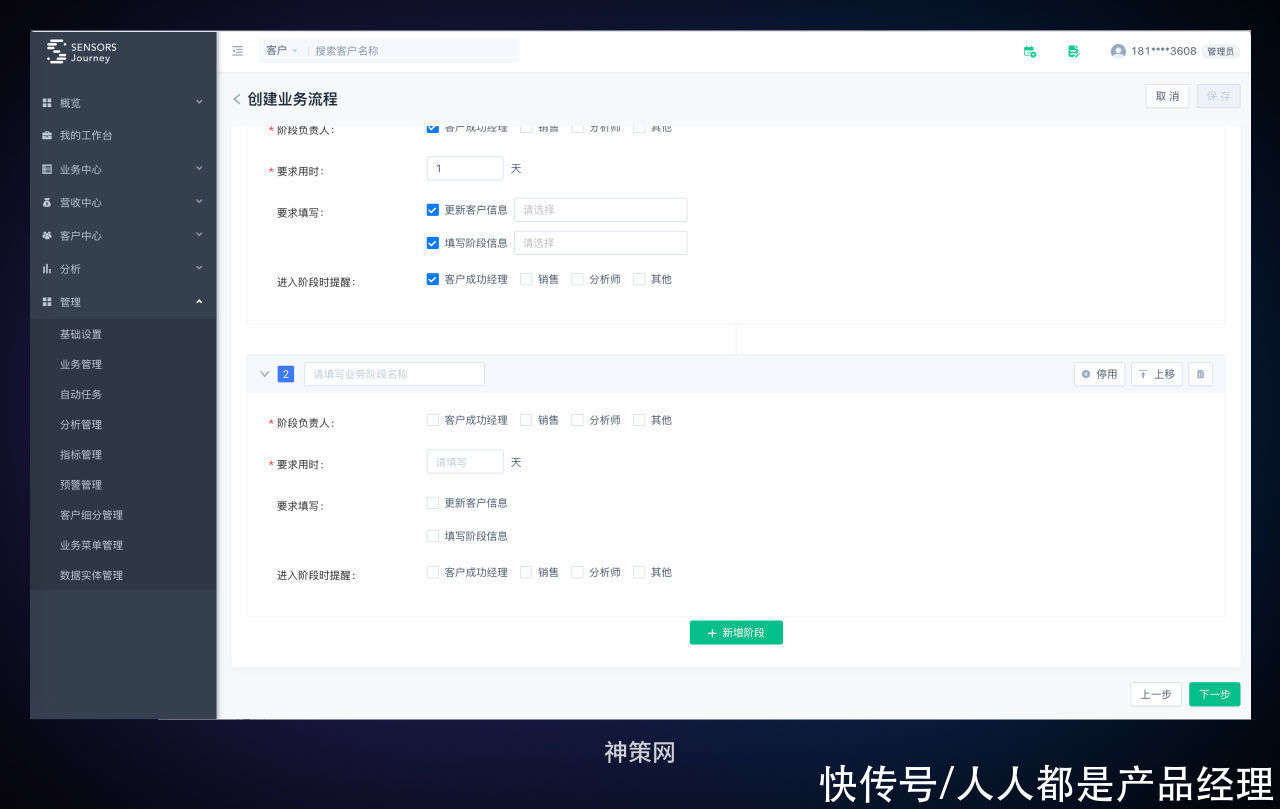
Task: Check stage 2 更新客户信息 checkbox
Action: [x=433, y=503]
